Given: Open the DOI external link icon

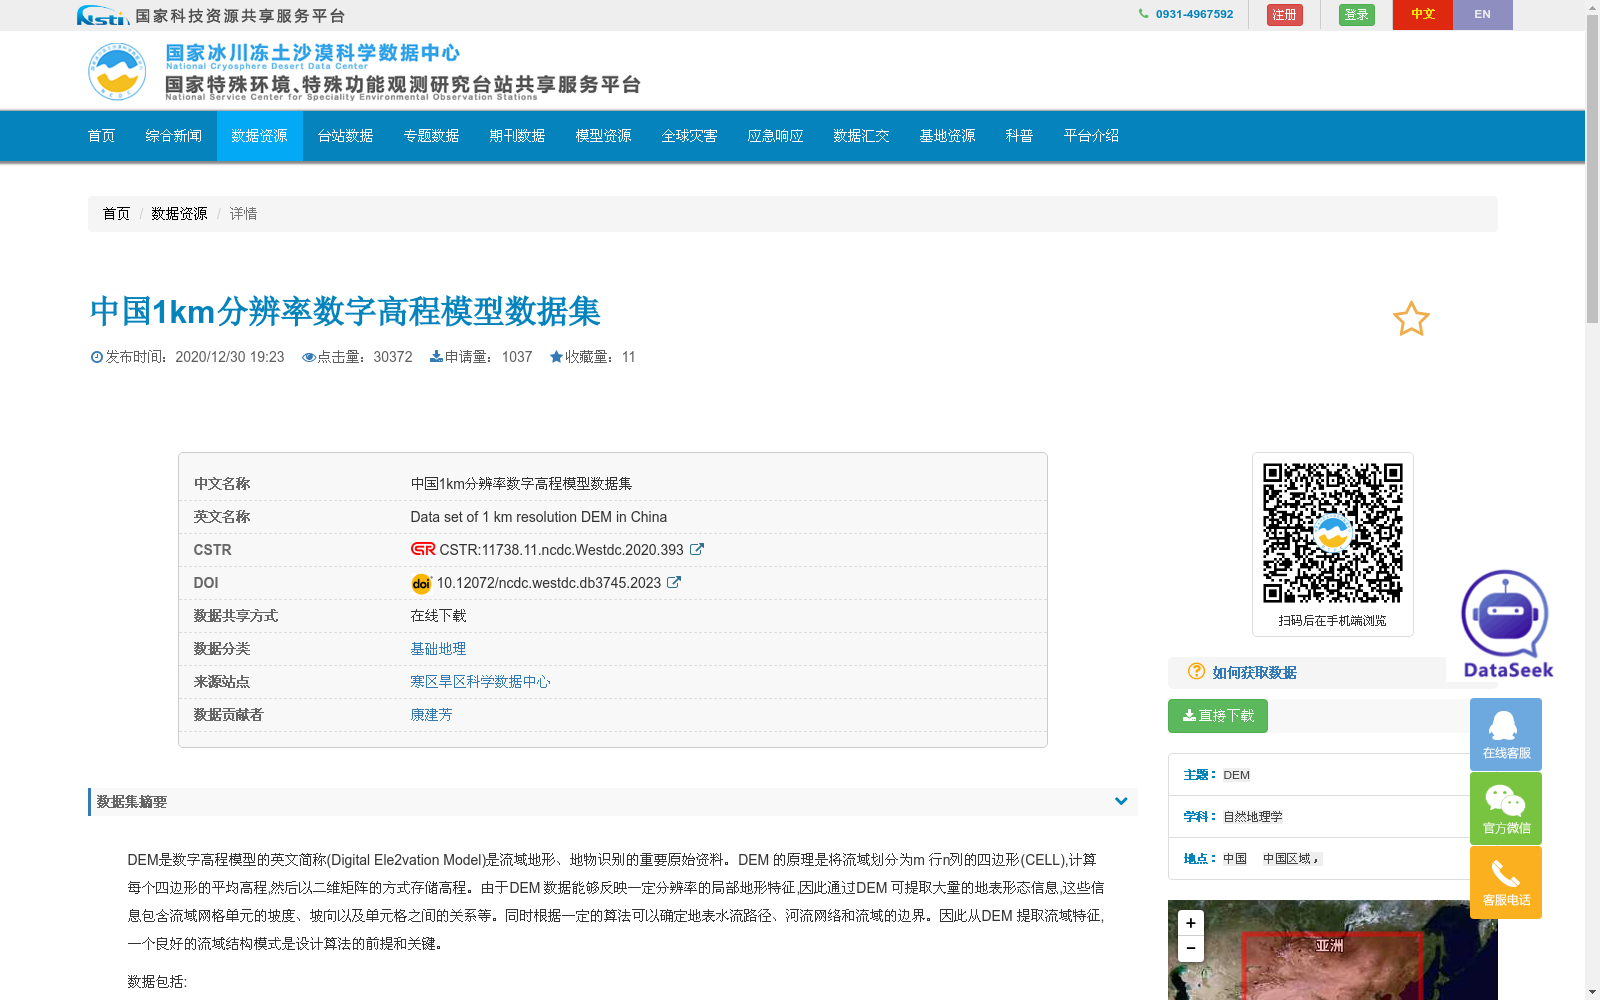Looking at the screenshot, I should point(674,582).
